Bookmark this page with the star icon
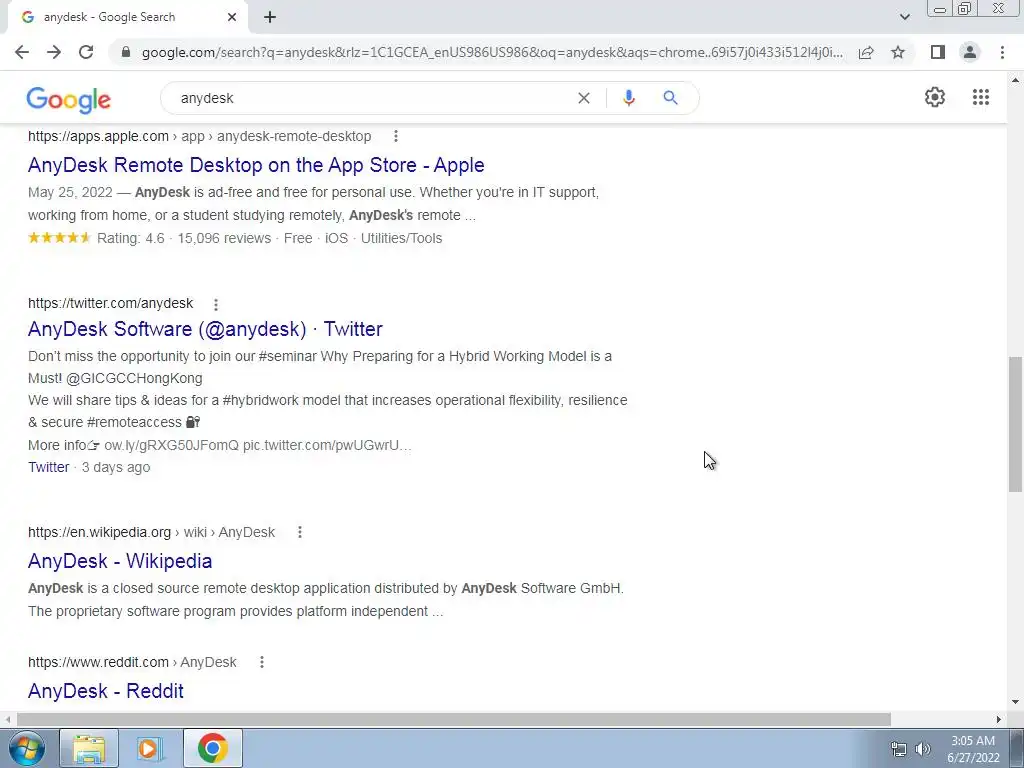The height and width of the screenshot is (768, 1024). click(x=898, y=52)
